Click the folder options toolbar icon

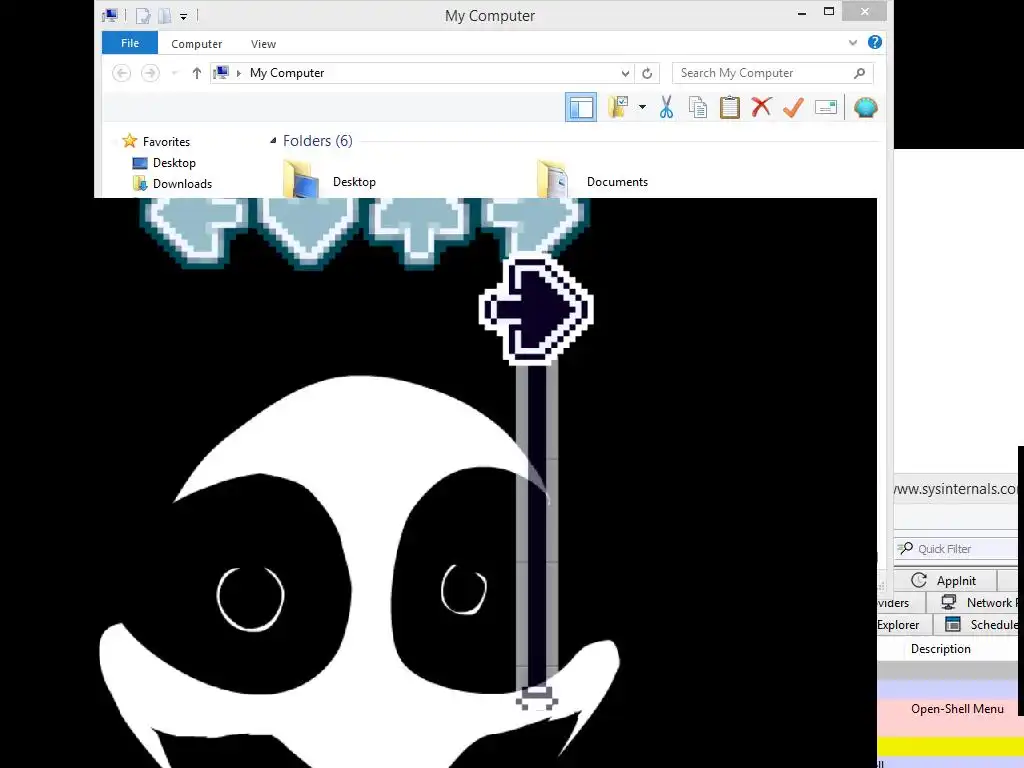[x=618, y=107]
